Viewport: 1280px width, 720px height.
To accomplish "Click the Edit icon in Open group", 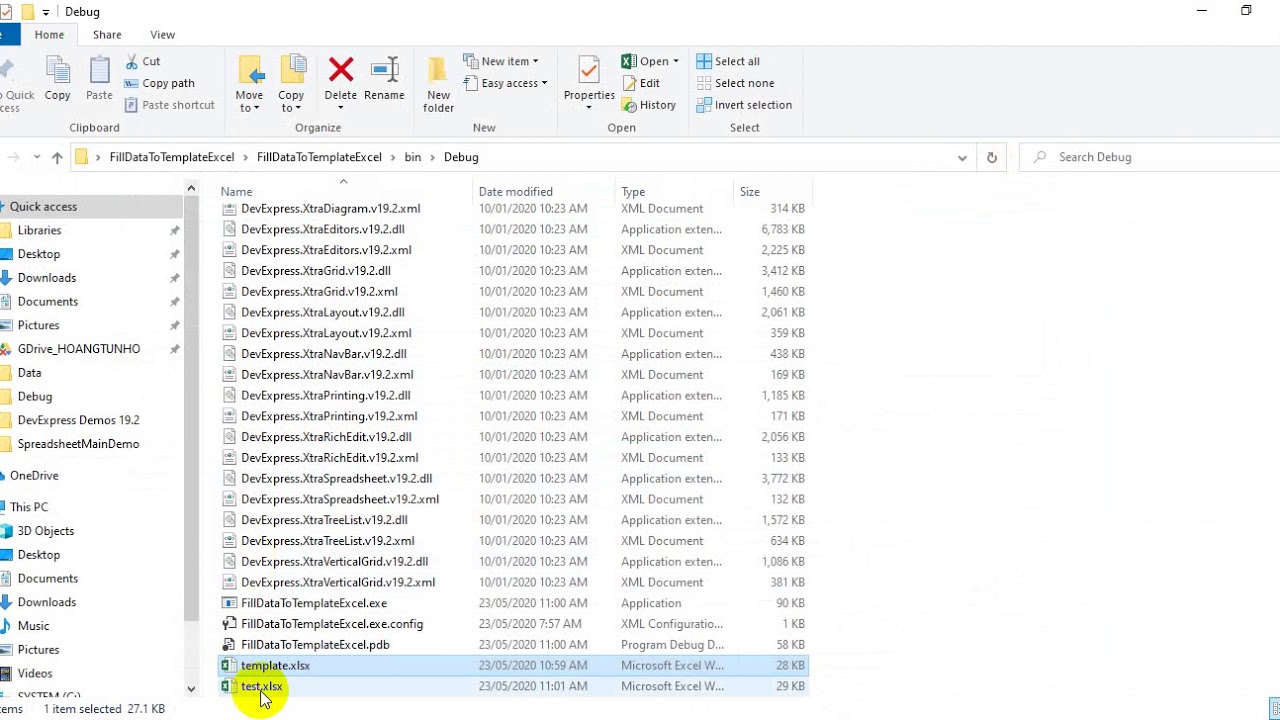I will [629, 83].
